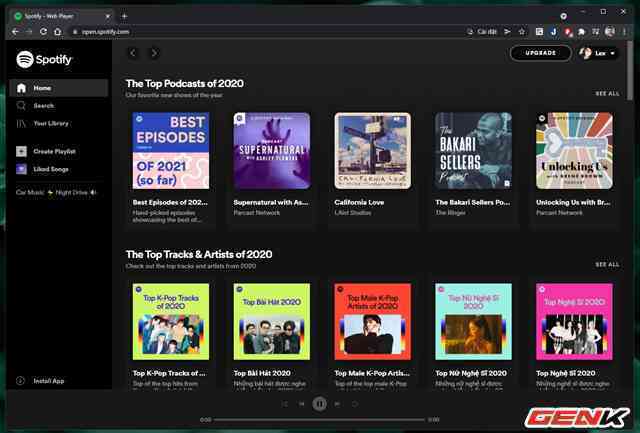Skip to the next track
The height and width of the screenshot is (433, 640).
click(x=337, y=404)
